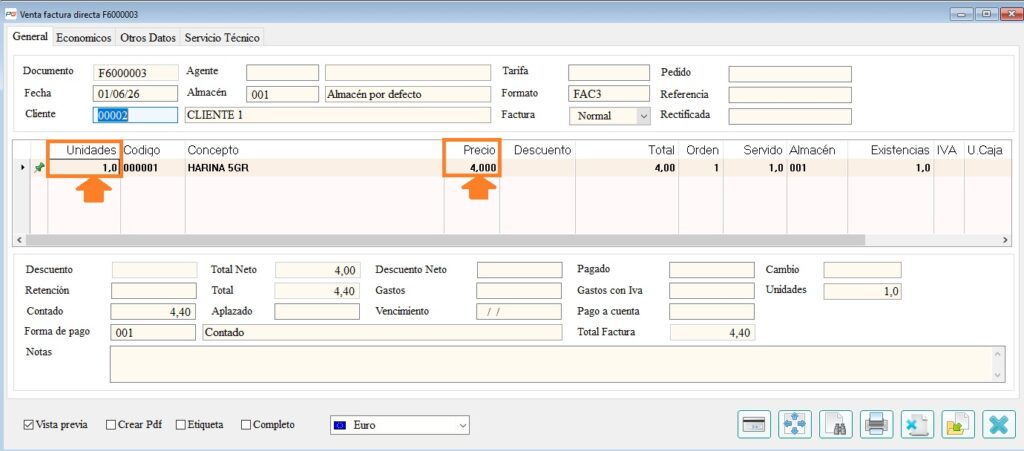1024x451 pixels.
Task: Click the Tarifa input field
Action: pos(609,72)
